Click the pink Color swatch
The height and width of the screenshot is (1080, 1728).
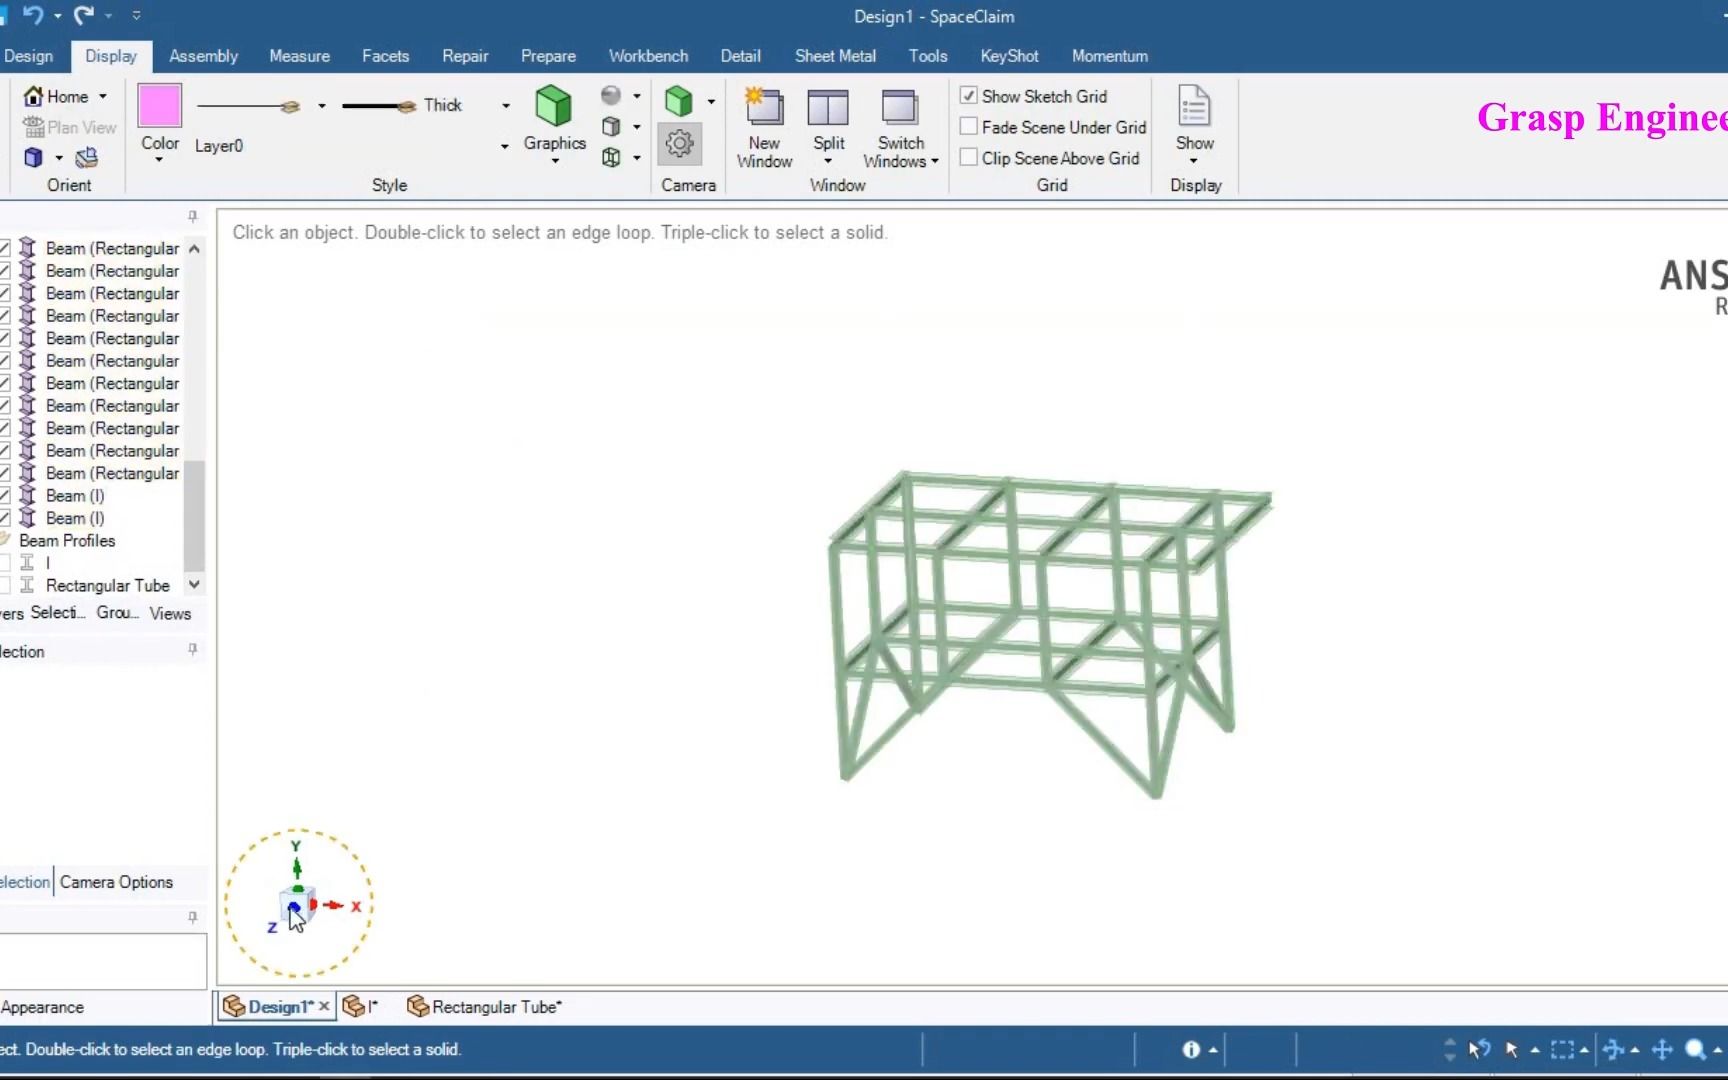pyautogui.click(x=158, y=105)
